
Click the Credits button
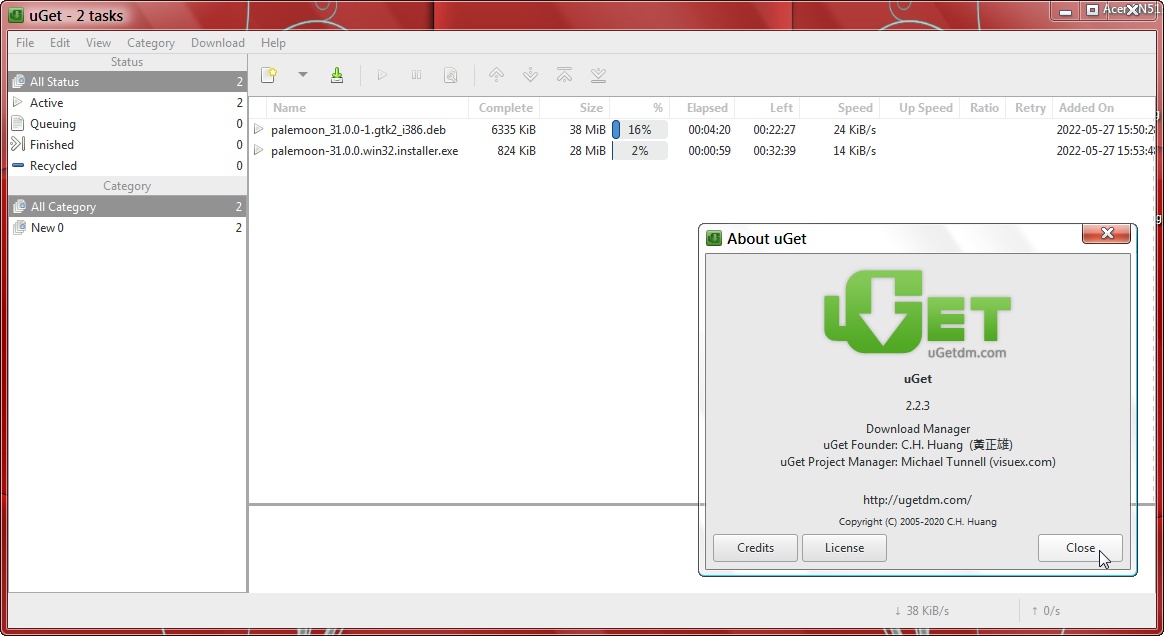[755, 548]
